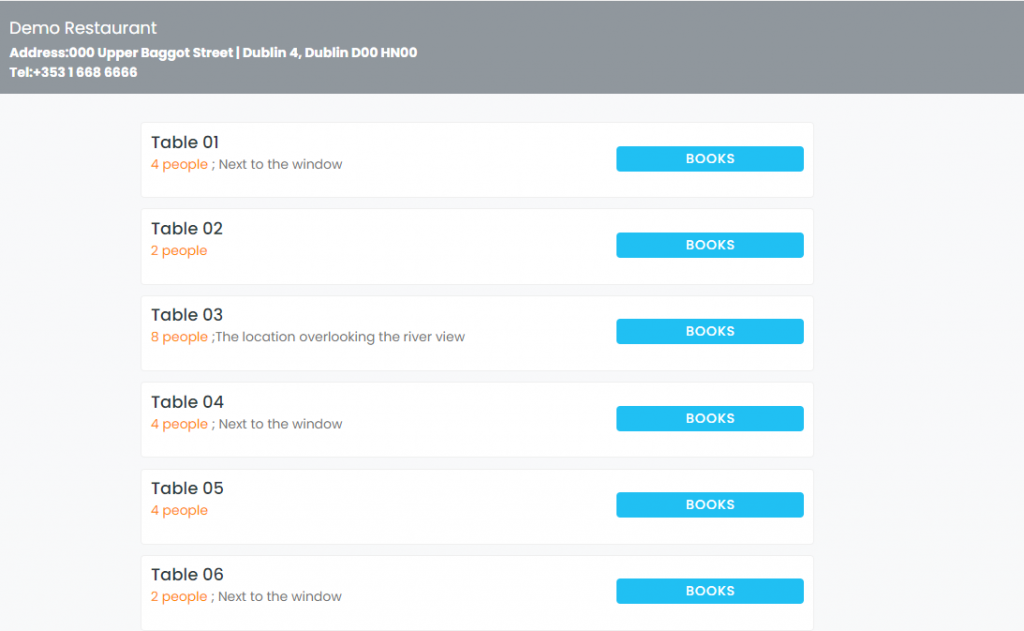
Task: Click the Demo Restaurant header title
Action: pyautogui.click(x=83, y=28)
